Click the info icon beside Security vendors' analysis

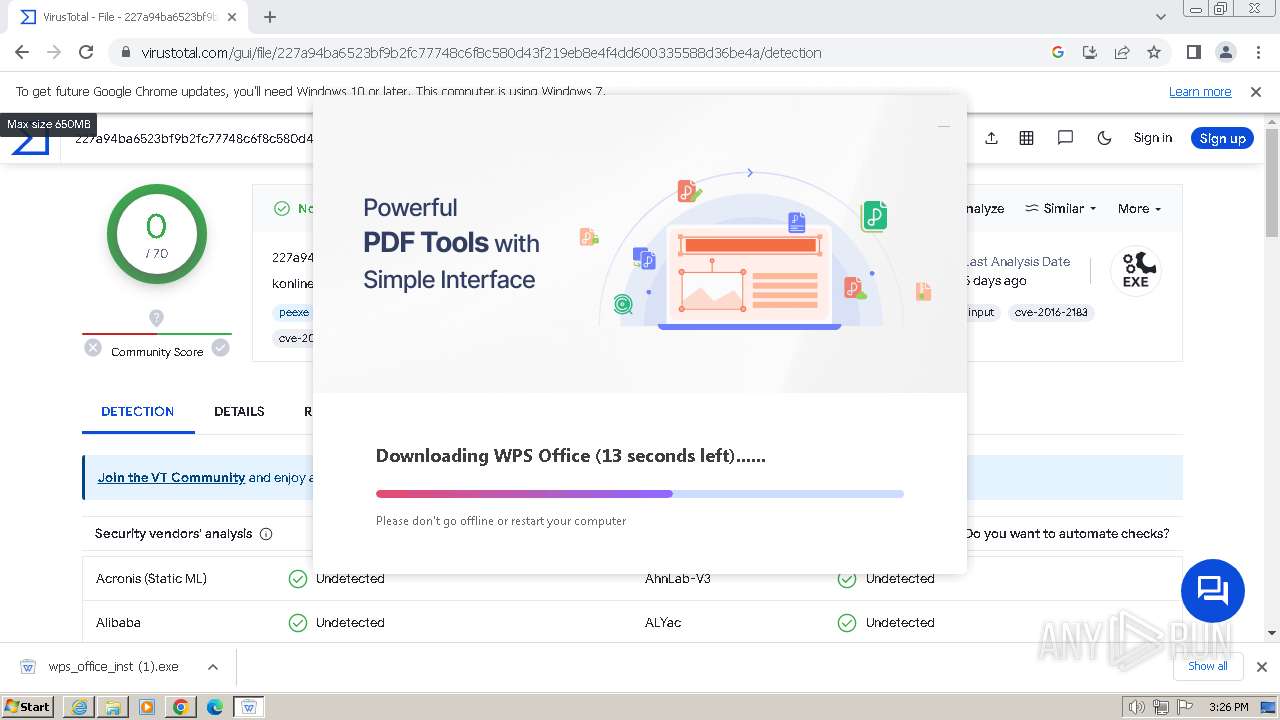(x=266, y=534)
